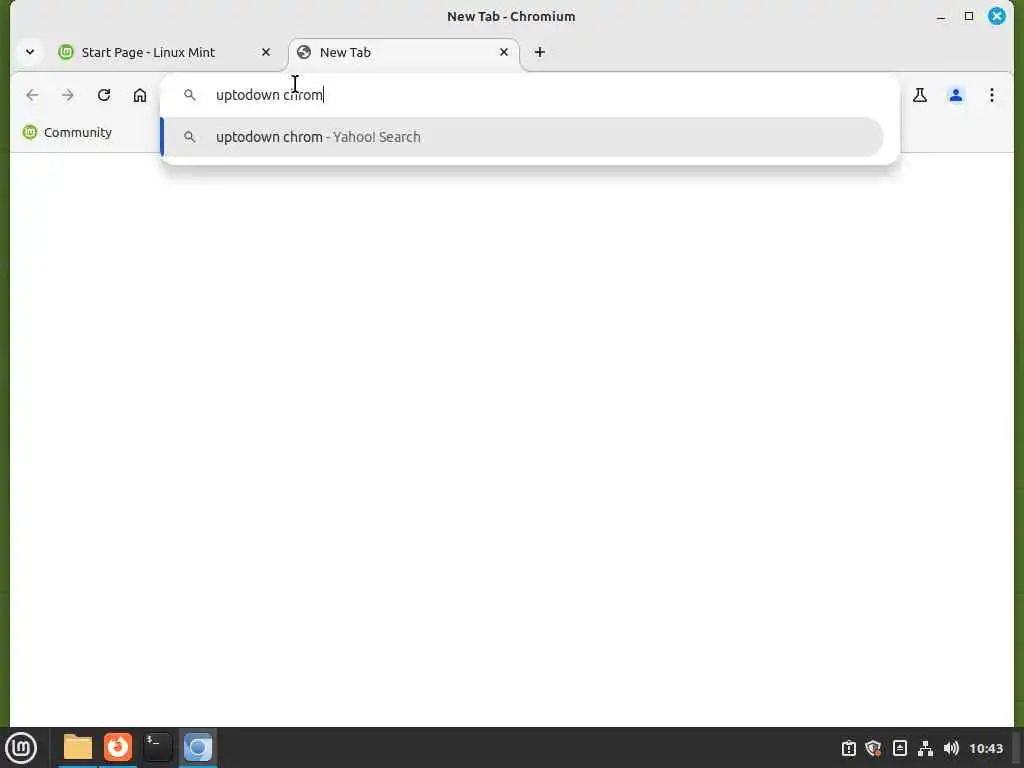1024x768 pixels.
Task: Maximize the Chromium window
Action: (968, 16)
